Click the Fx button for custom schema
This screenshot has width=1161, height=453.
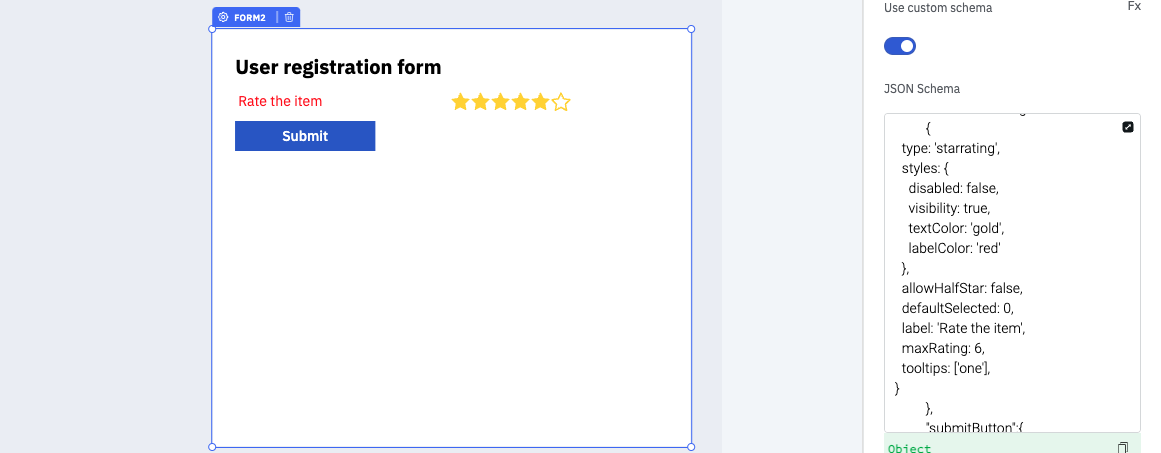[1134, 6]
